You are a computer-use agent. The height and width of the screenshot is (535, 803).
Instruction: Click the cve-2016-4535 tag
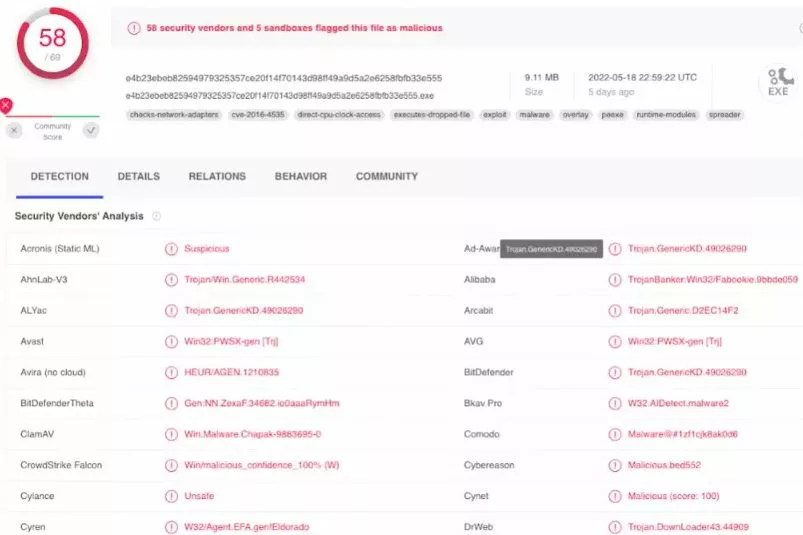coord(258,115)
